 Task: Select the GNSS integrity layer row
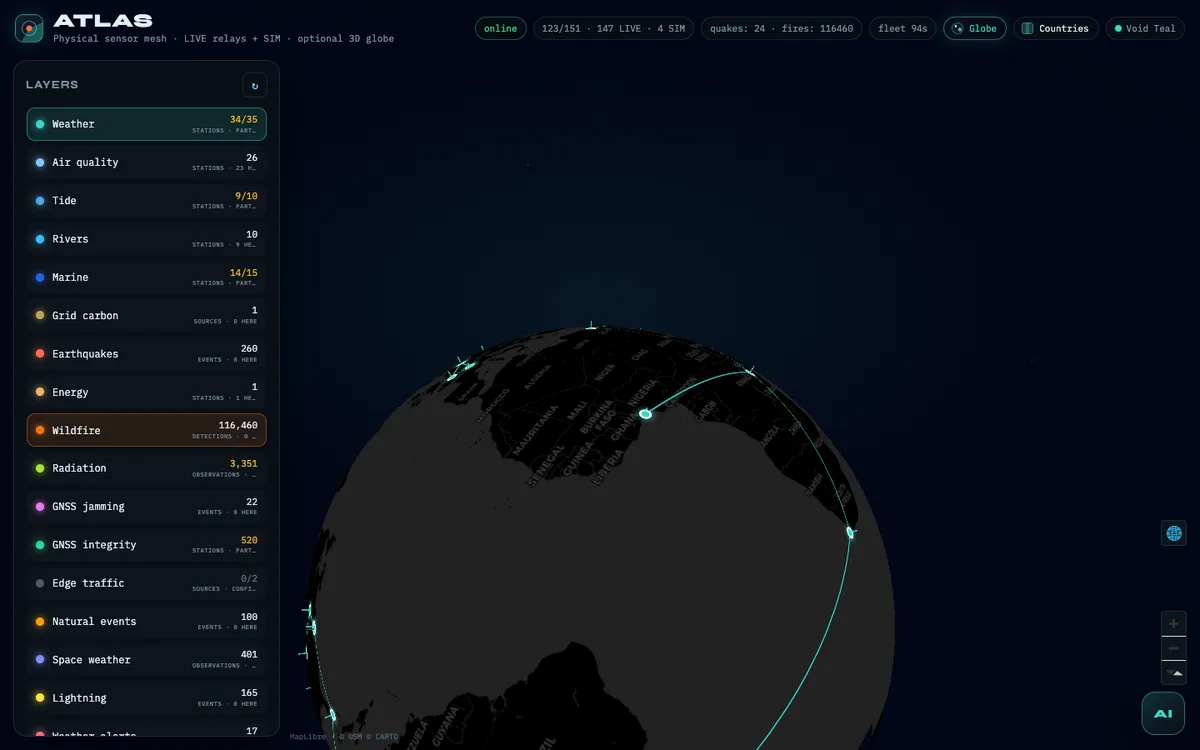click(147, 545)
